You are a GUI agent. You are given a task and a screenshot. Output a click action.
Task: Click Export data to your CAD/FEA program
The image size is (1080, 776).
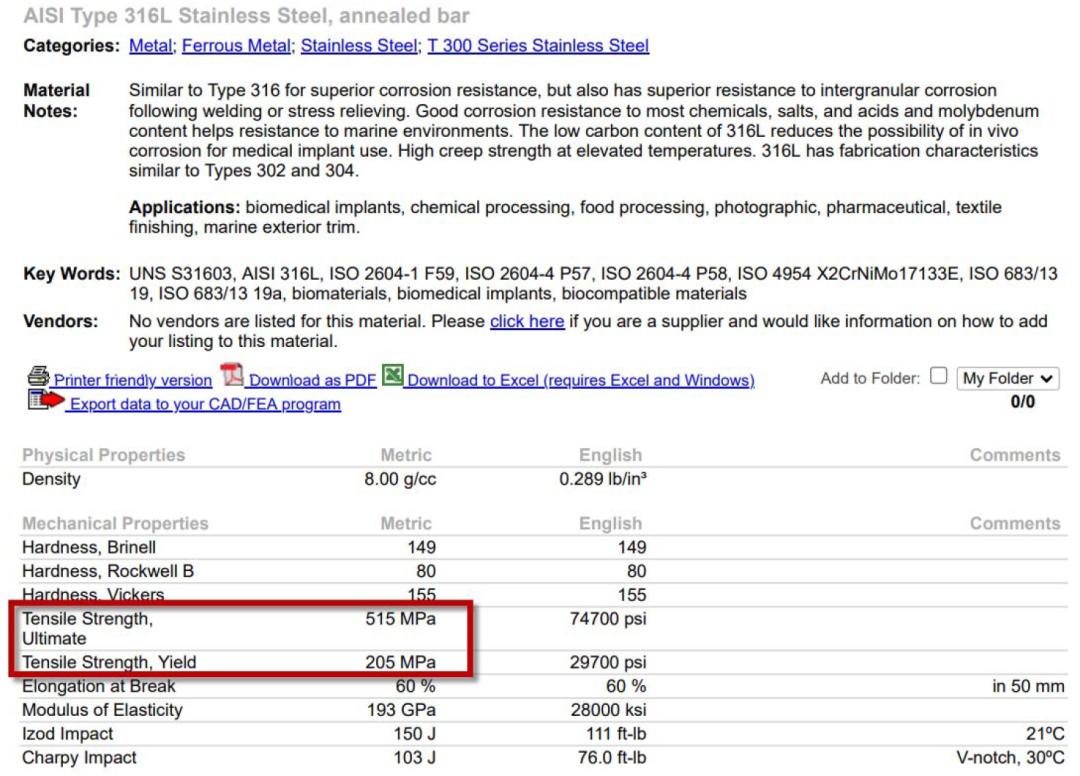click(205, 404)
